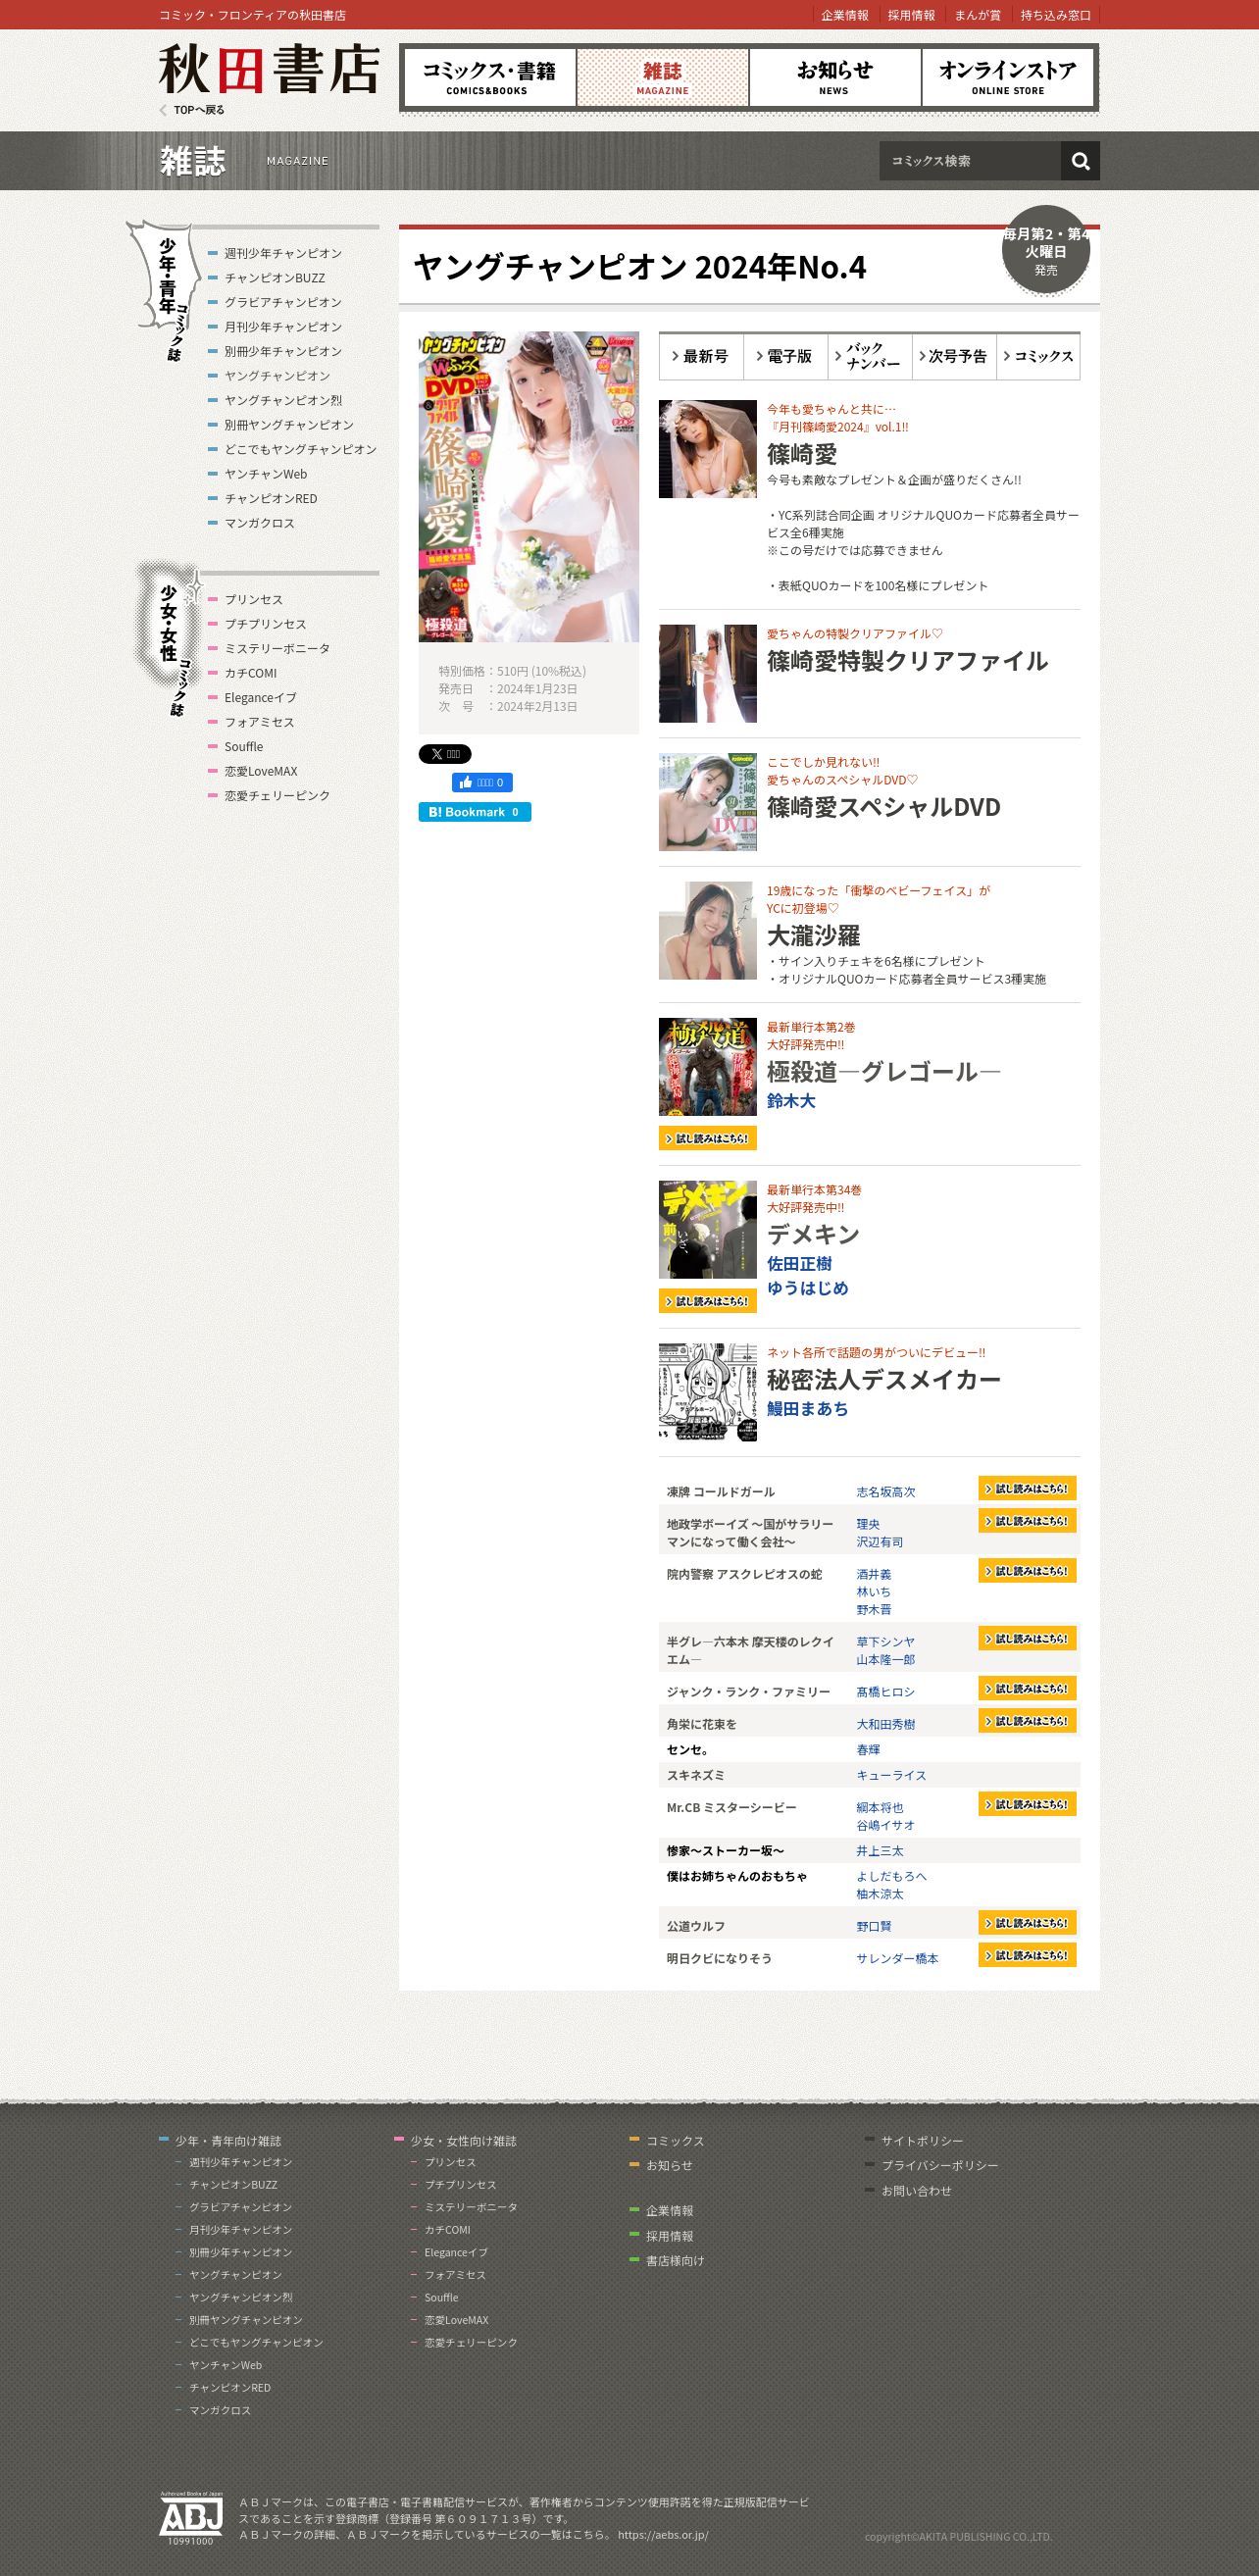
Task: Focus the コミックス検索 search field
Action: coord(969,161)
